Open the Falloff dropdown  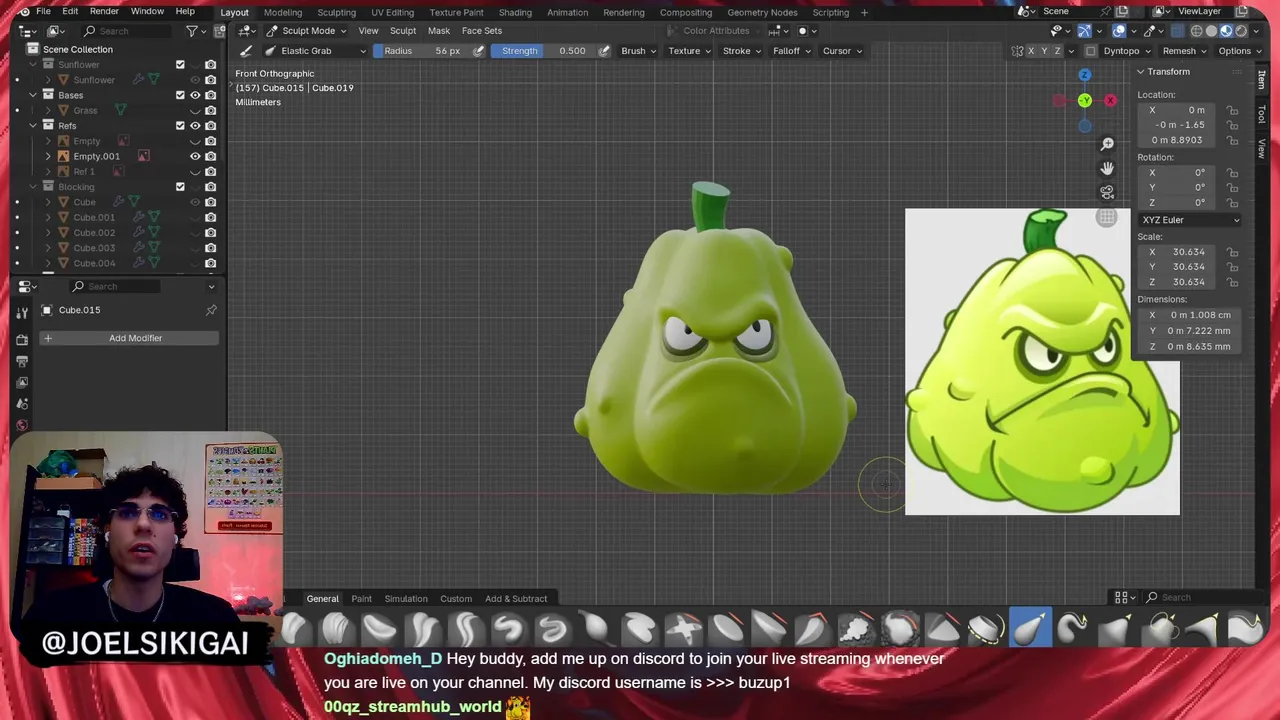click(x=791, y=51)
